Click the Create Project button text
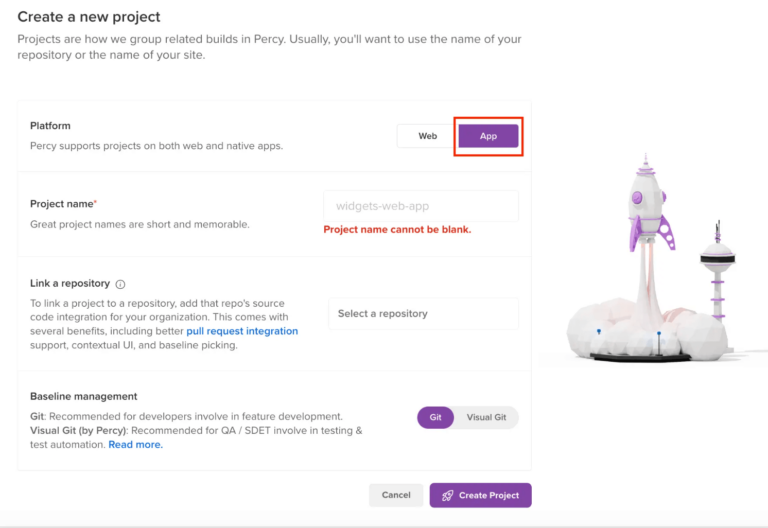This screenshot has width=768, height=528. pyautogui.click(x=488, y=495)
